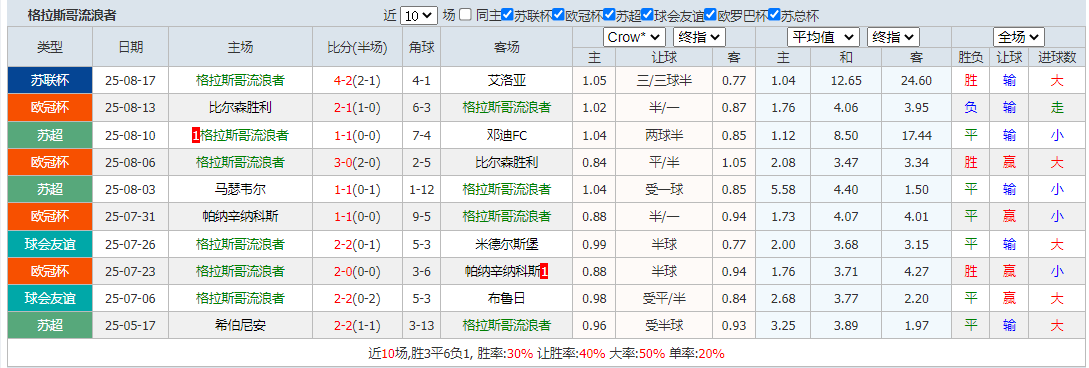Image resolution: width=1089 pixels, height=368 pixels.
Task: Uncheck the 欧冠杯 filter checkbox
Action: tap(559, 15)
